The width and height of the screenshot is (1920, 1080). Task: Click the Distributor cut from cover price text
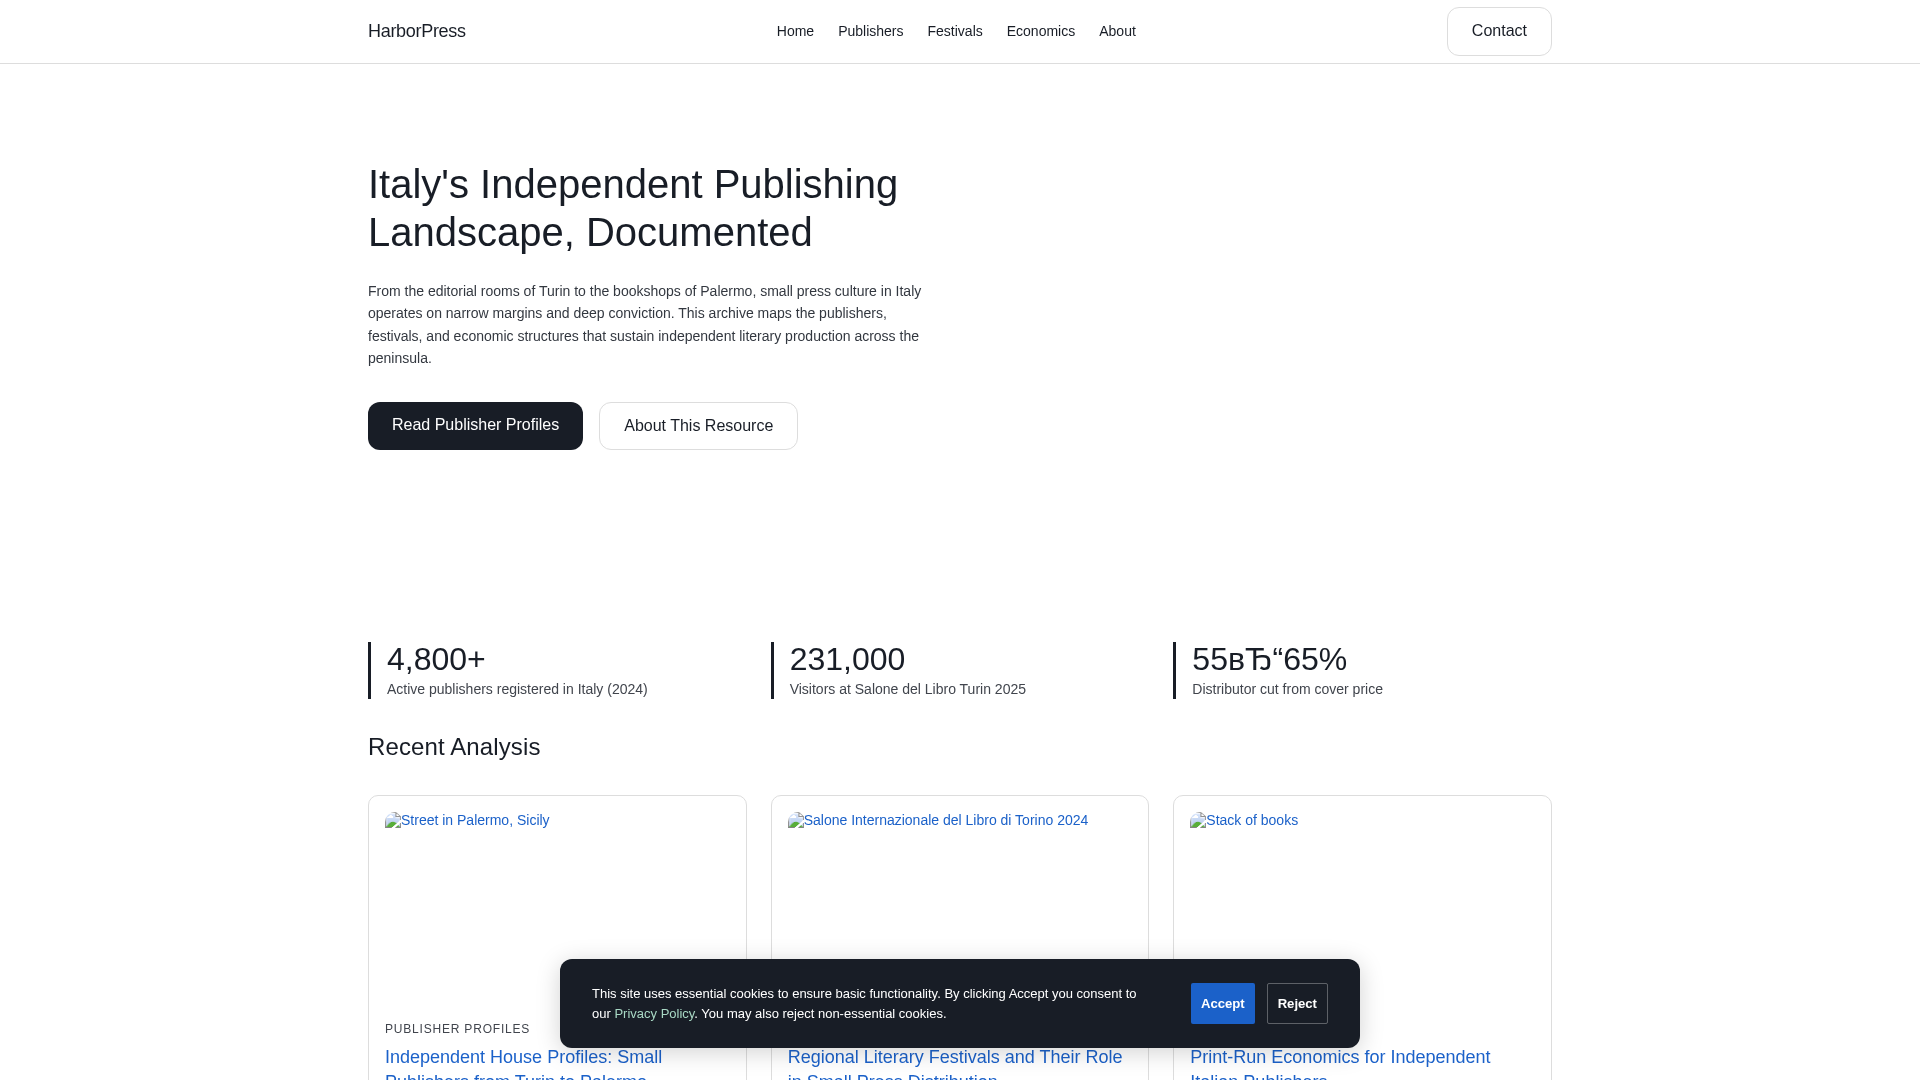(x=1287, y=689)
